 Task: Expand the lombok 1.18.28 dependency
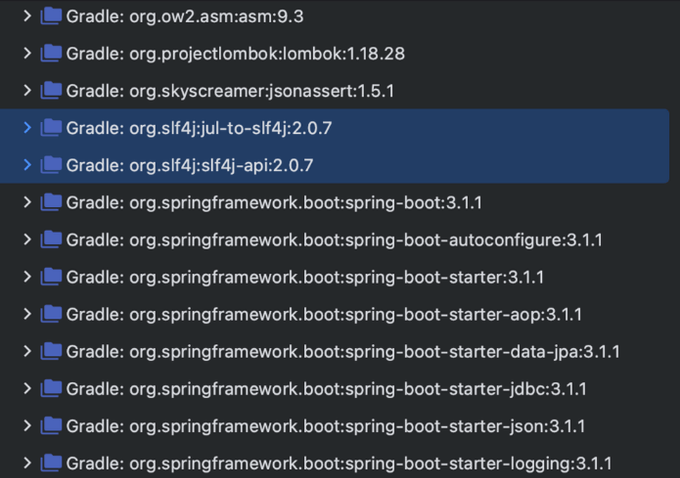[27, 54]
